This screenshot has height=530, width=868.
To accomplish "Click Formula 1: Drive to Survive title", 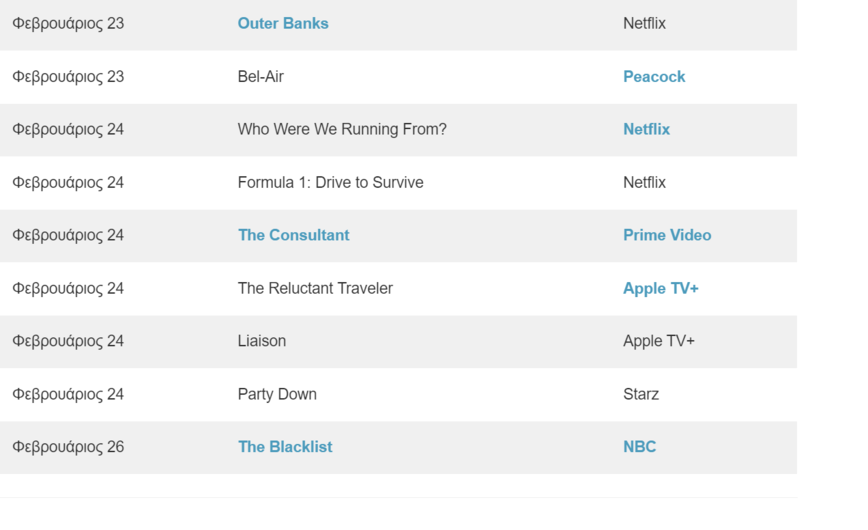I will tap(330, 182).
